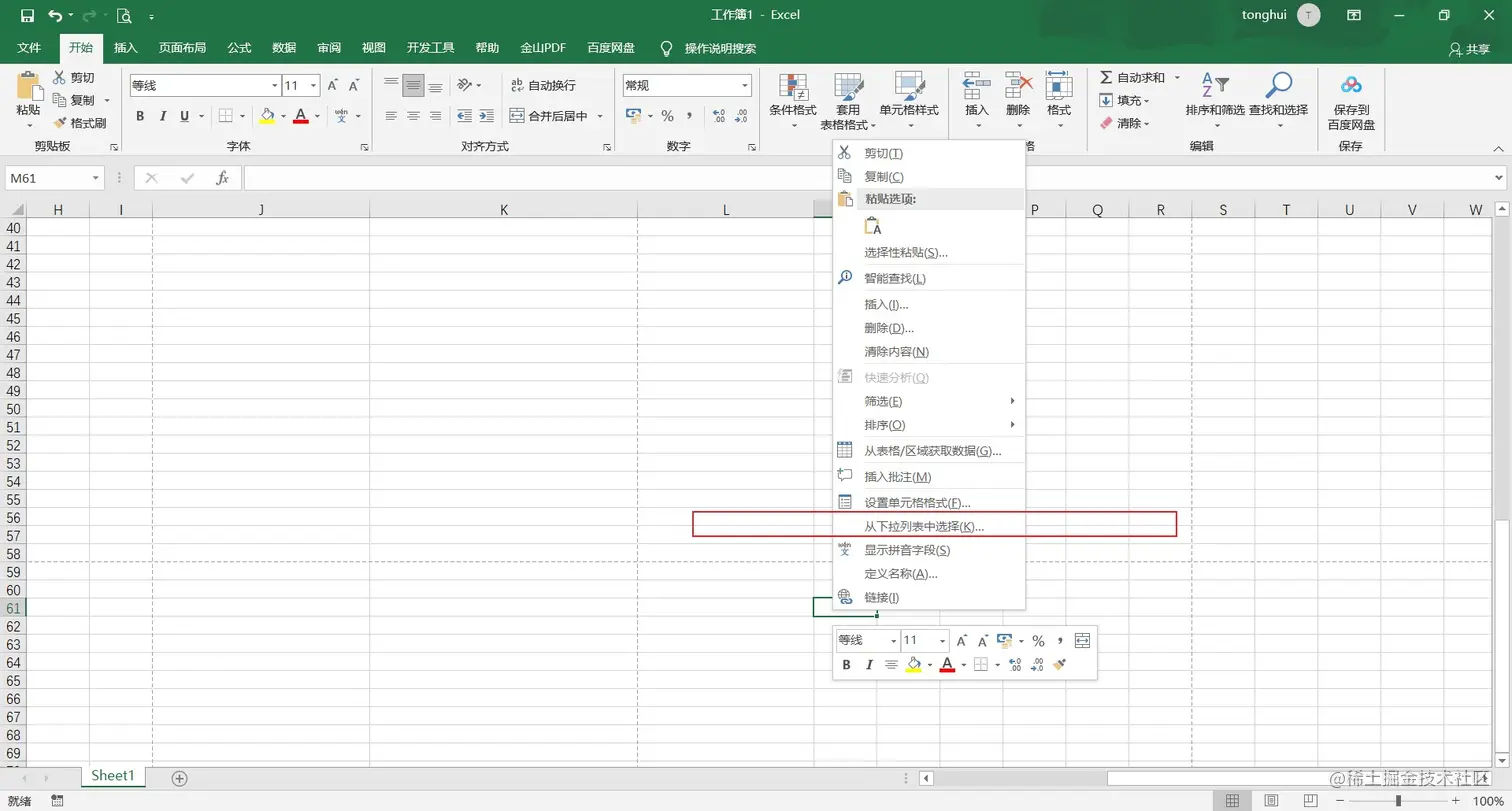Switch to the 数据 ribbon tab
Image resolution: width=1512 pixels, height=811 pixels.
point(284,48)
